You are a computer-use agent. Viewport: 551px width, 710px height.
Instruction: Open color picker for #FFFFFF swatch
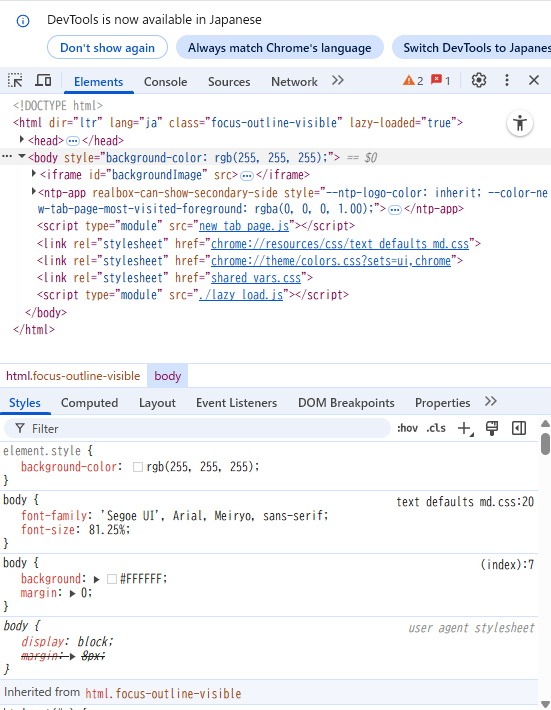(x=112, y=579)
